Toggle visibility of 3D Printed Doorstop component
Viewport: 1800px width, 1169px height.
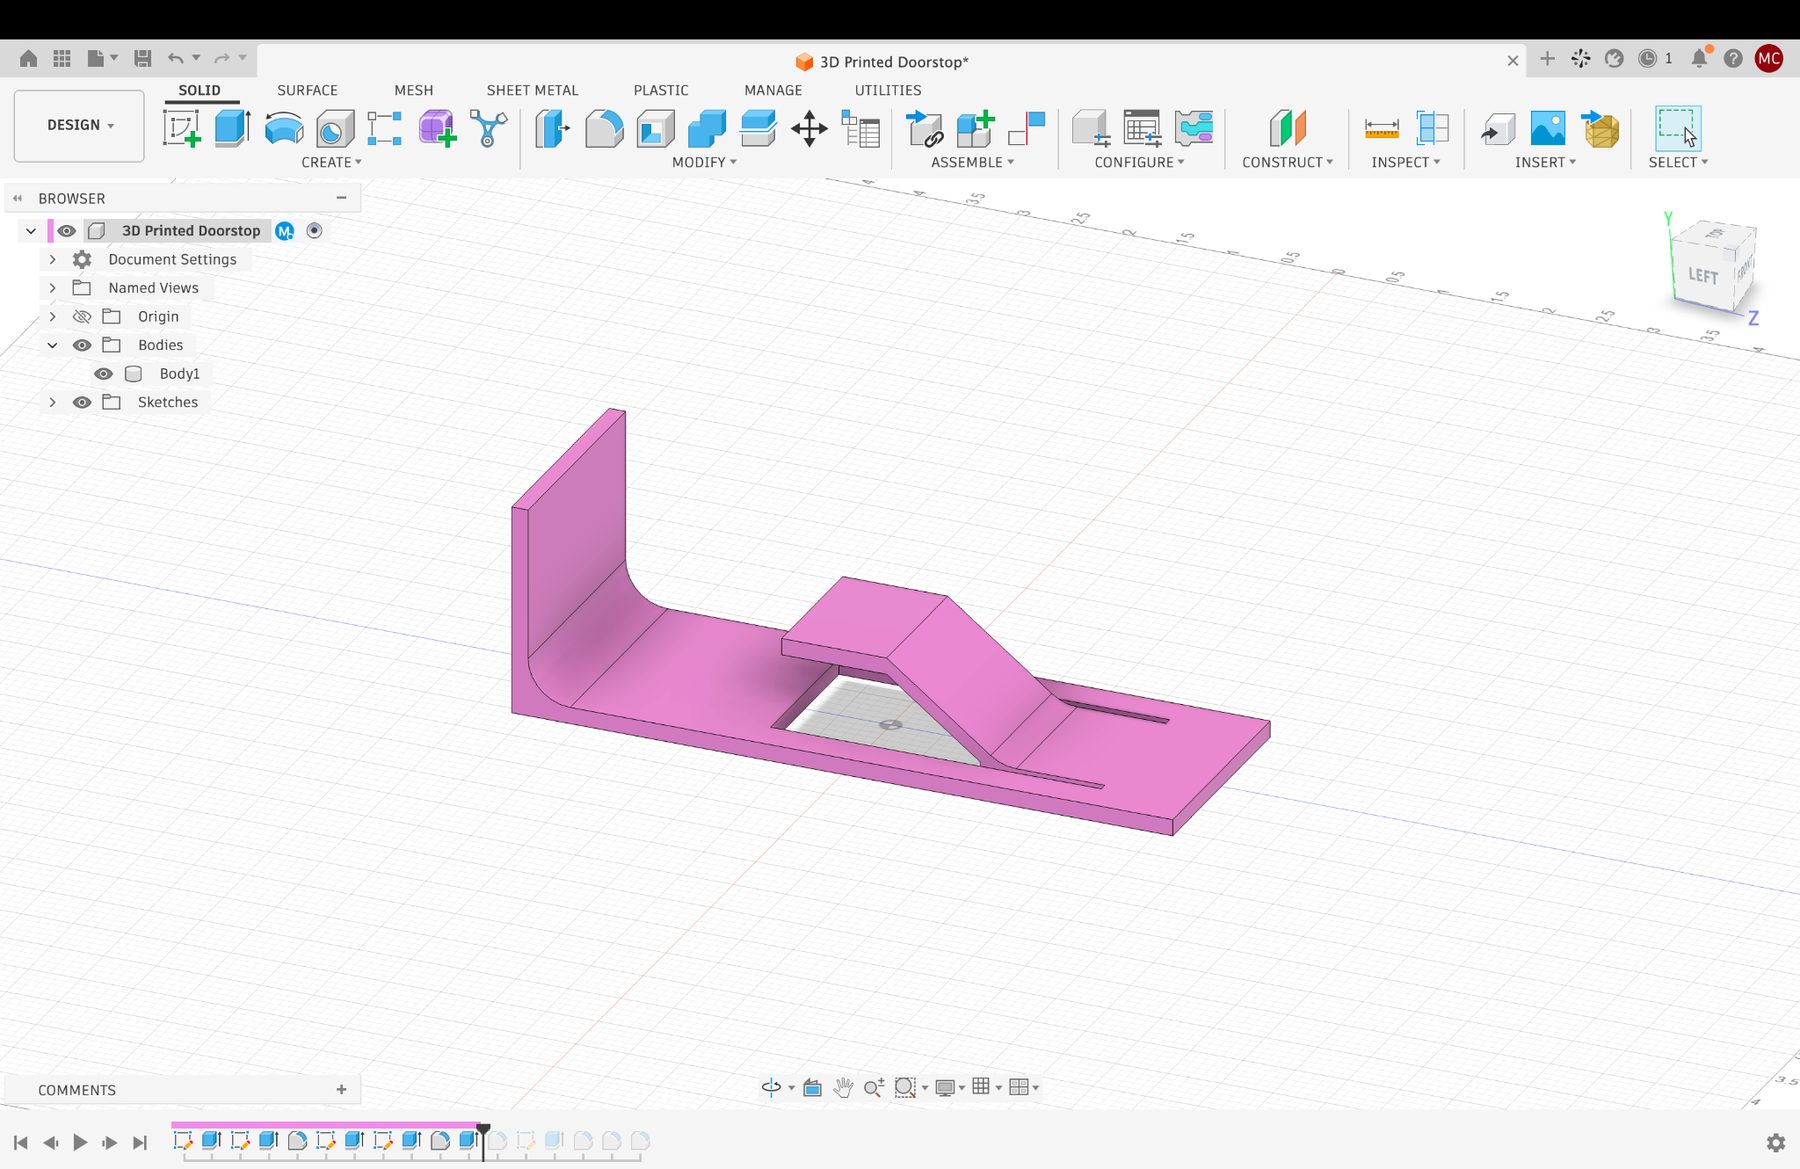click(66, 231)
